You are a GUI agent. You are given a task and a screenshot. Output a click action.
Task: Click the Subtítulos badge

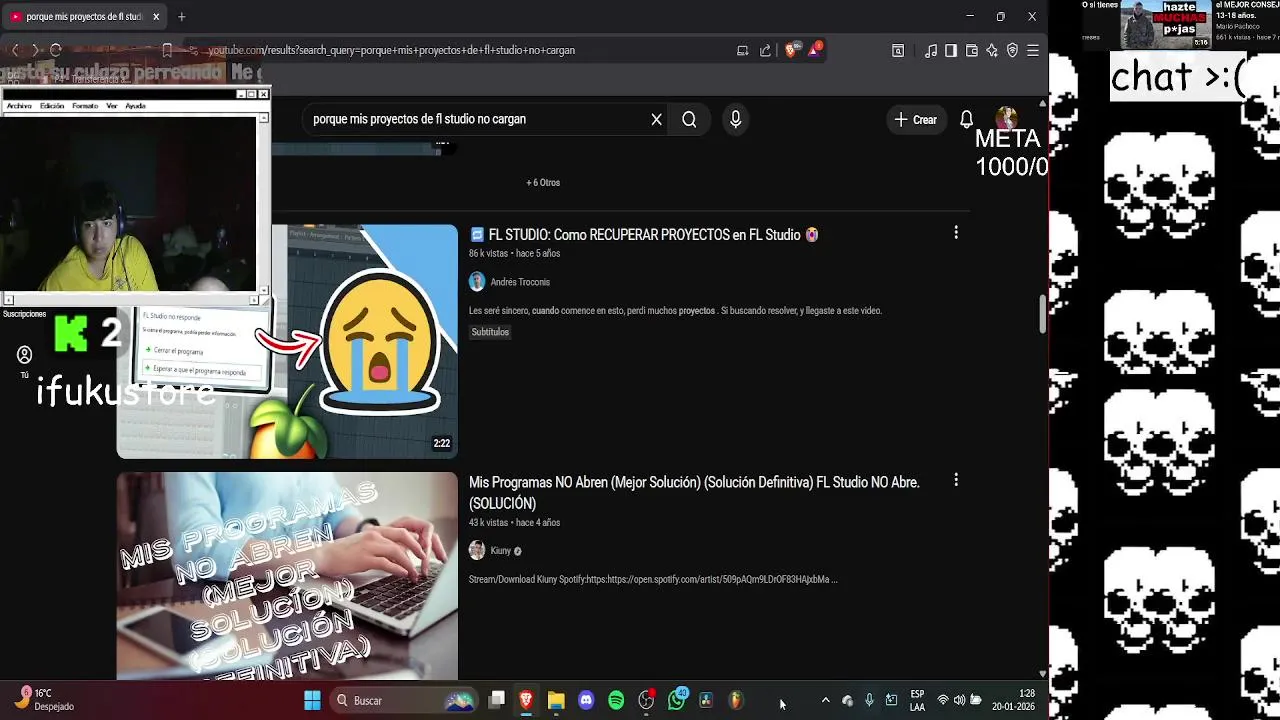[x=490, y=332]
